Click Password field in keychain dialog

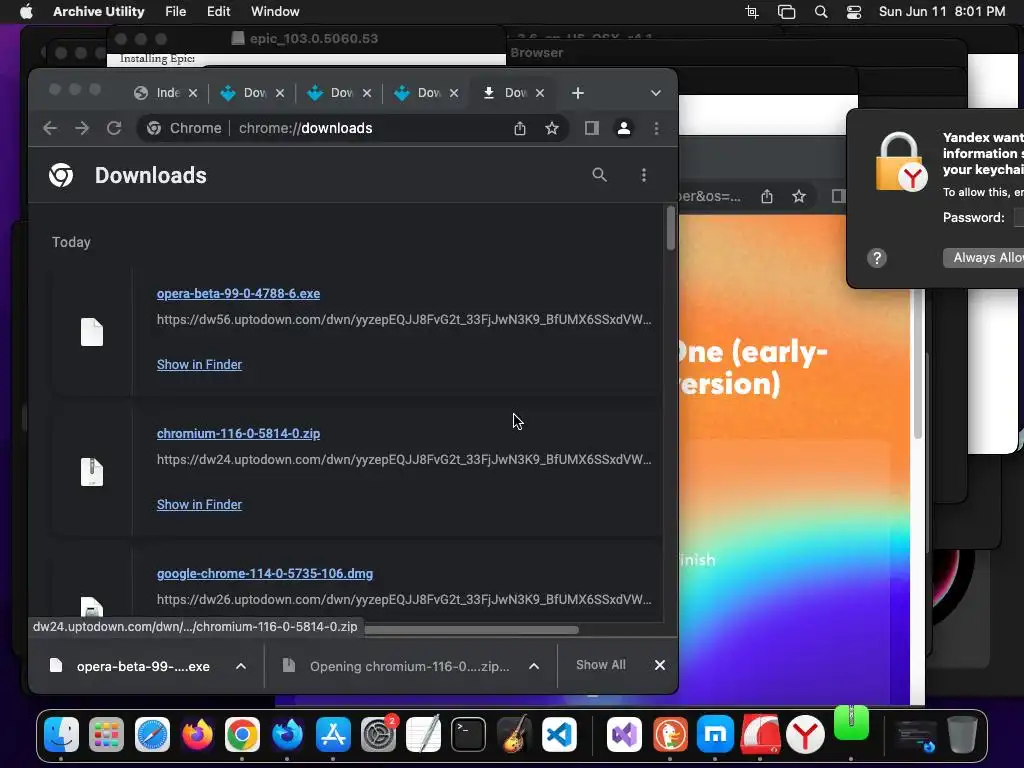pos(1018,217)
